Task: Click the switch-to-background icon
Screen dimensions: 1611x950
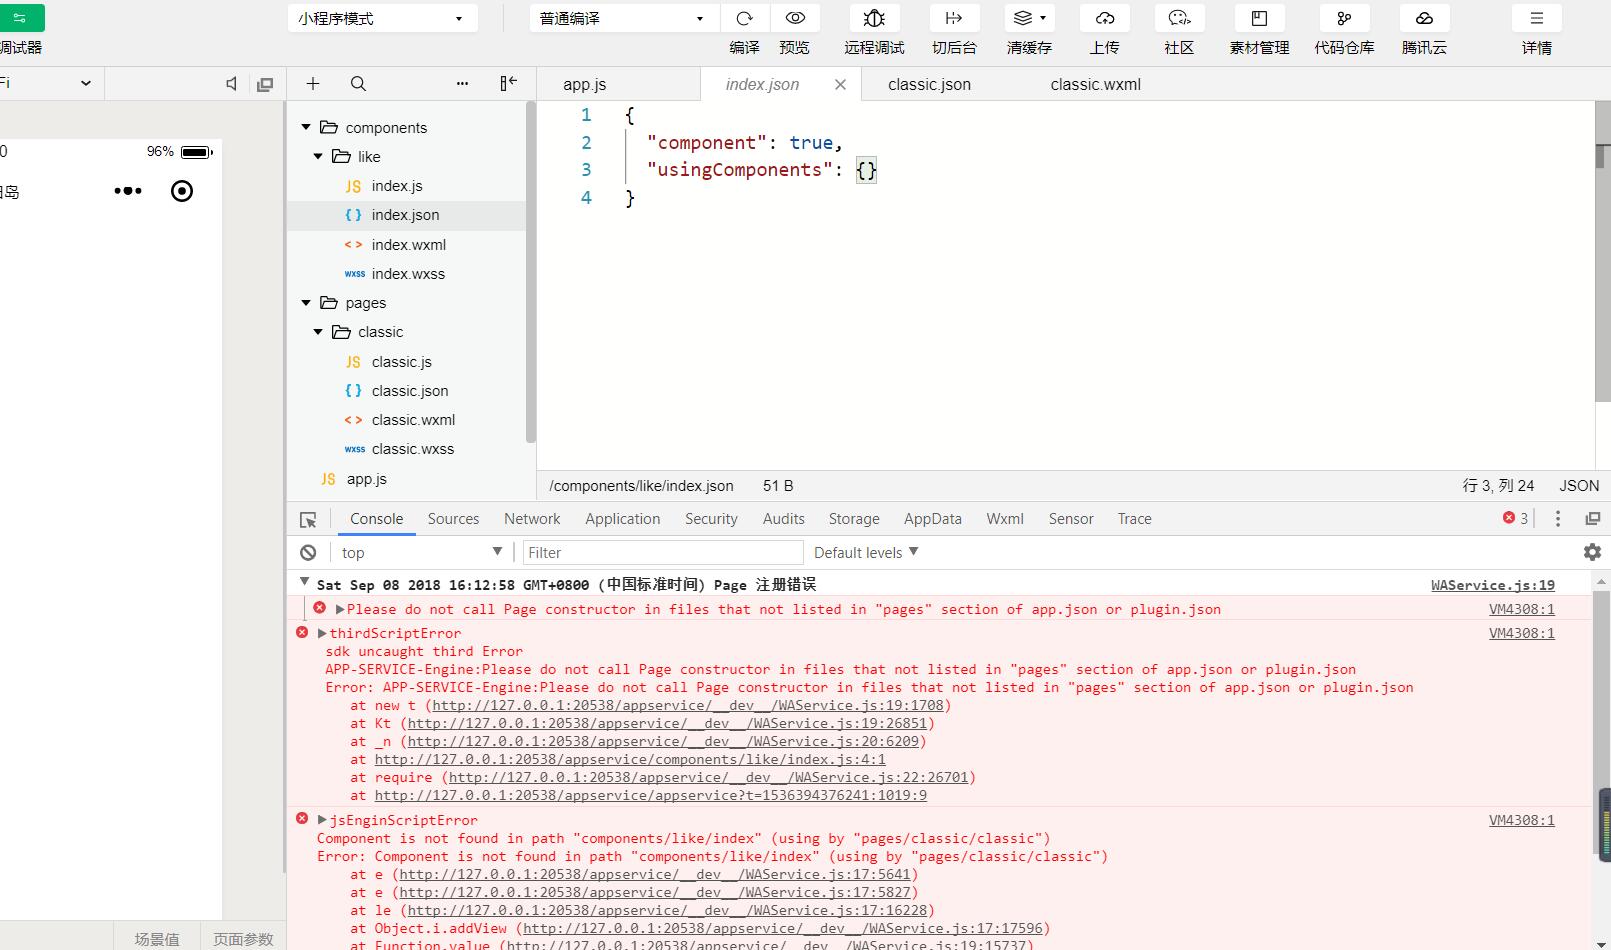Action: click(x=954, y=18)
